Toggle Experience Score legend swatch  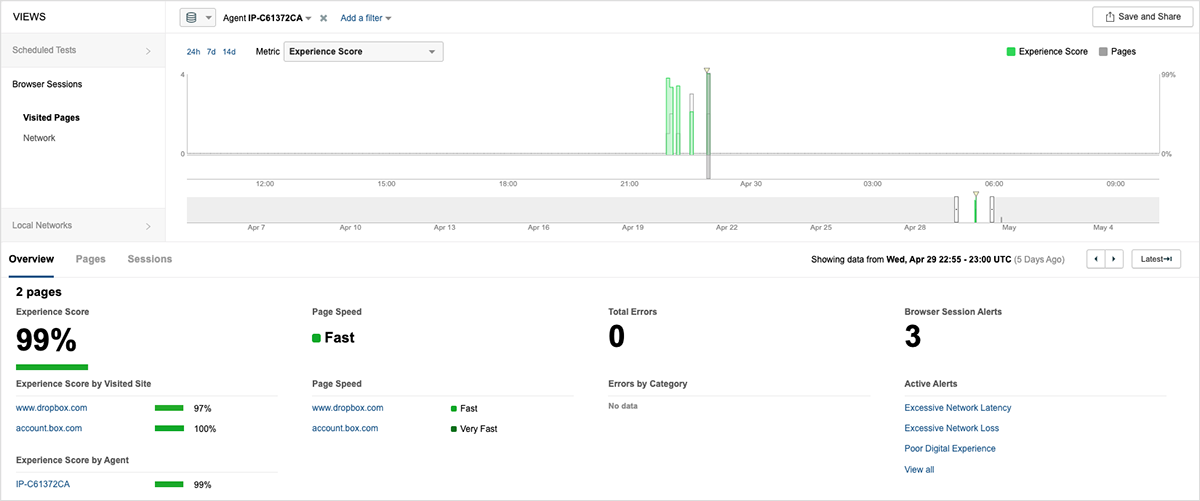click(x=1011, y=51)
